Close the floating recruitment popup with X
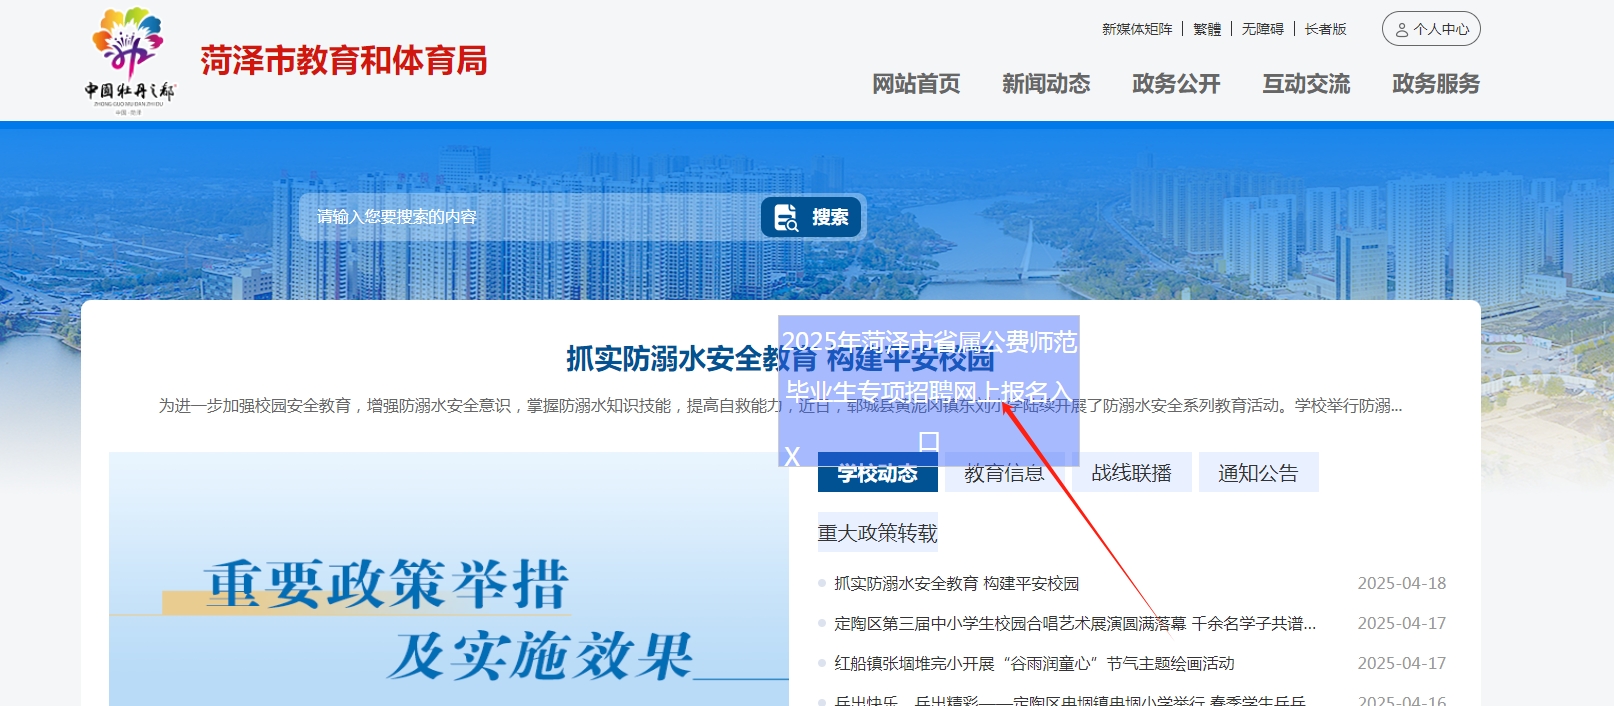Screen dimensions: 1614x706 [x=792, y=457]
